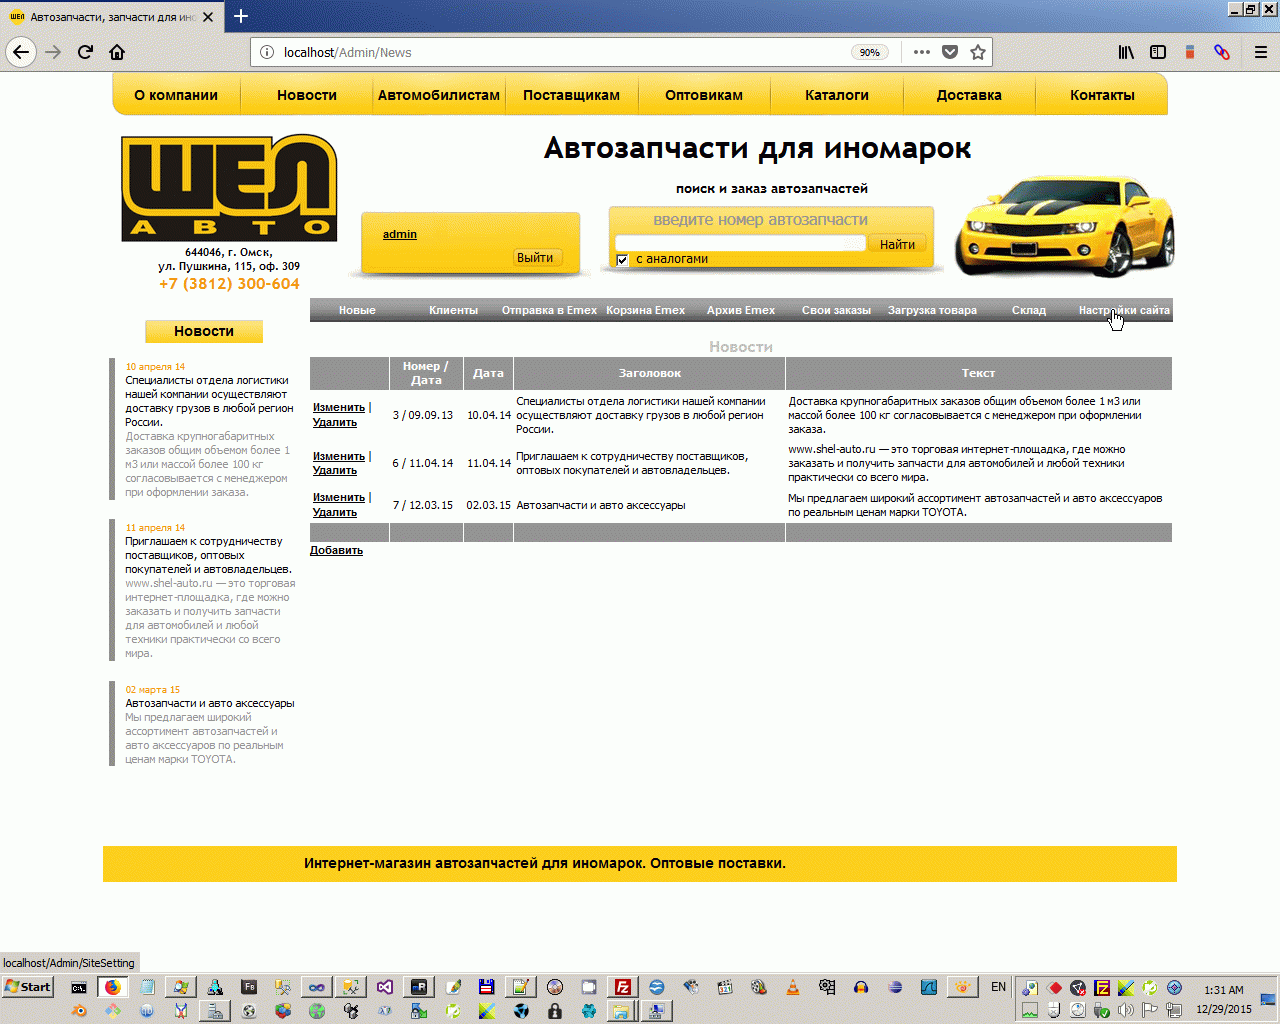Open the Каталоги menu
The image size is (1280, 1024).
[837, 95]
